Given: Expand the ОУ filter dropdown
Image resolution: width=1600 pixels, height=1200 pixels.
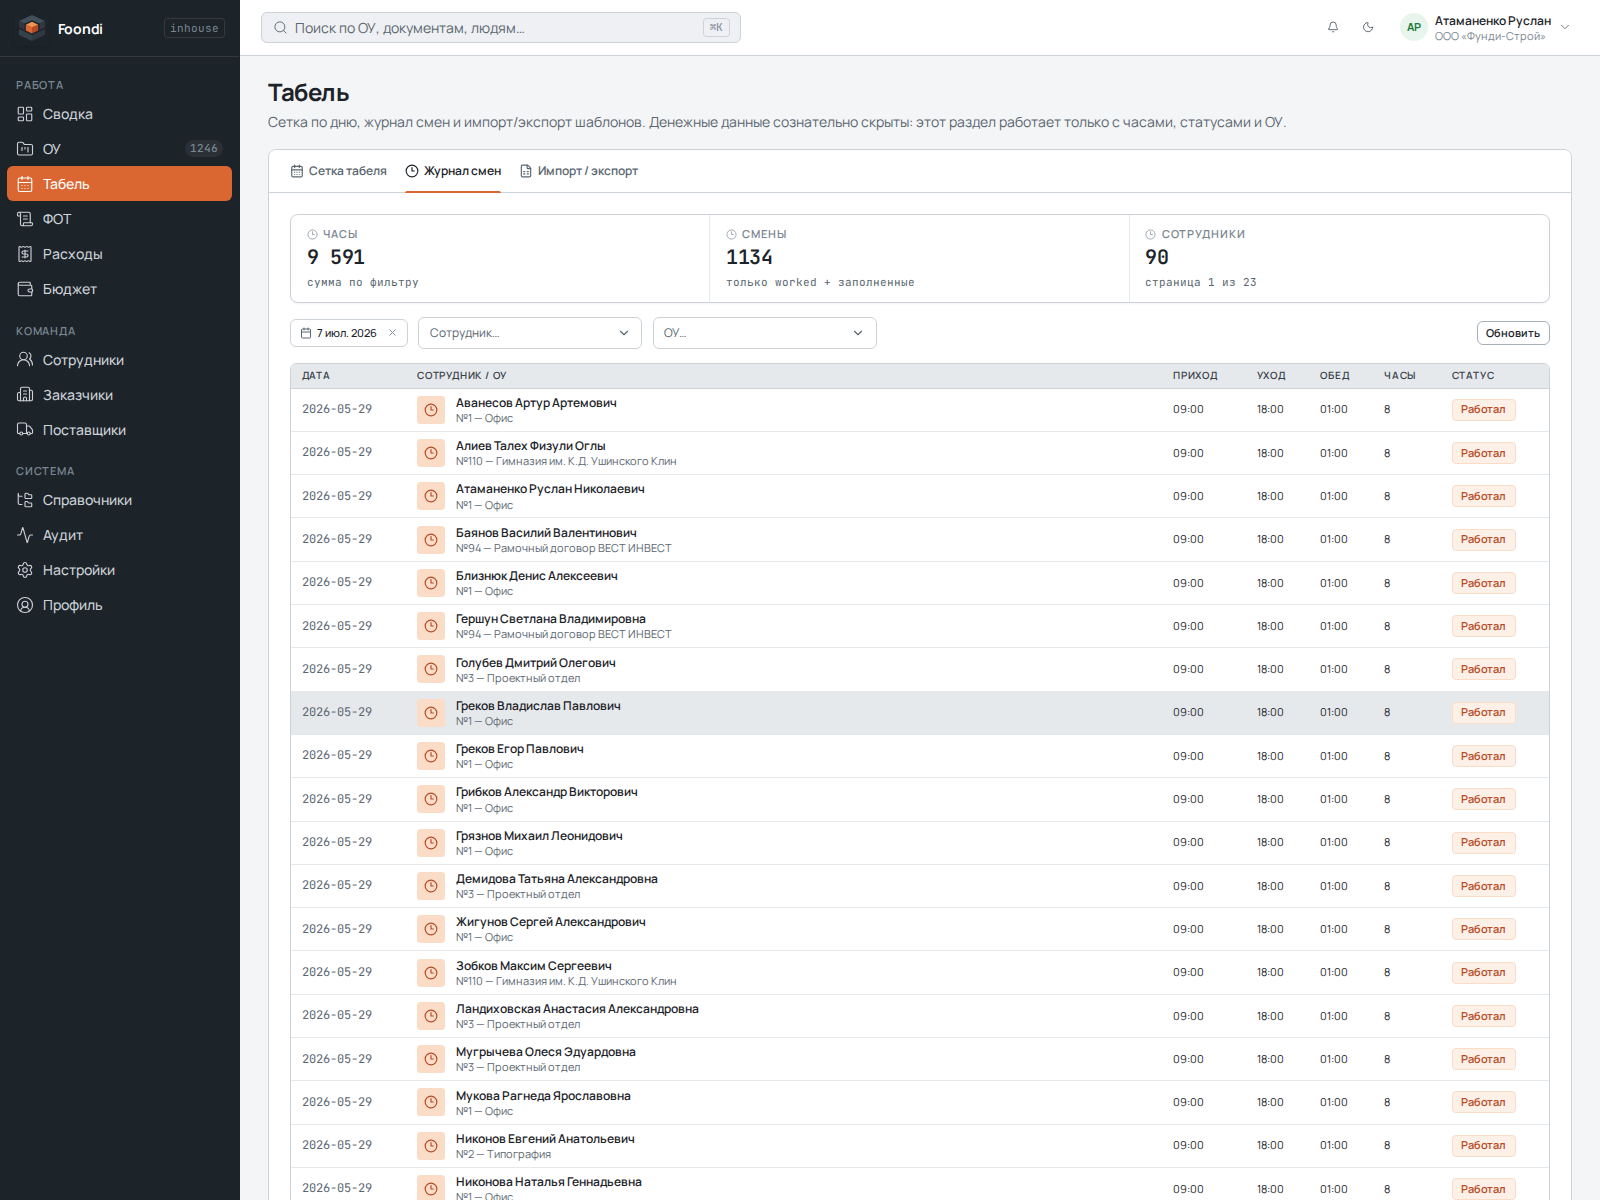Looking at the screenshot, I should point(765,333).
